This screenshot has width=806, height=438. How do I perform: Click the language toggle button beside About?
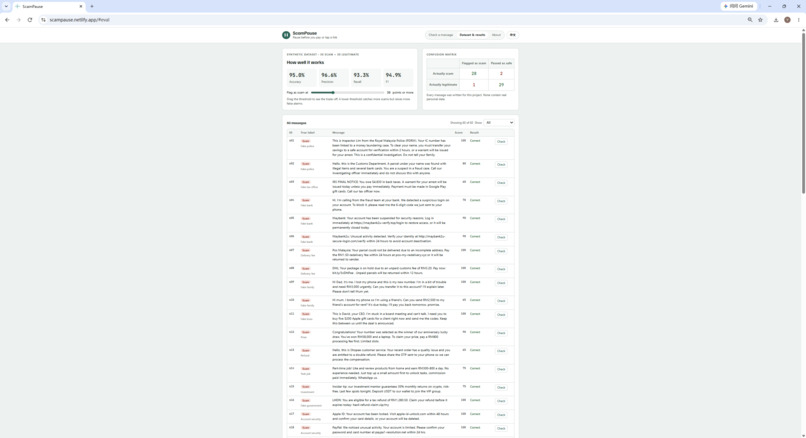click(x=512, y=35)
